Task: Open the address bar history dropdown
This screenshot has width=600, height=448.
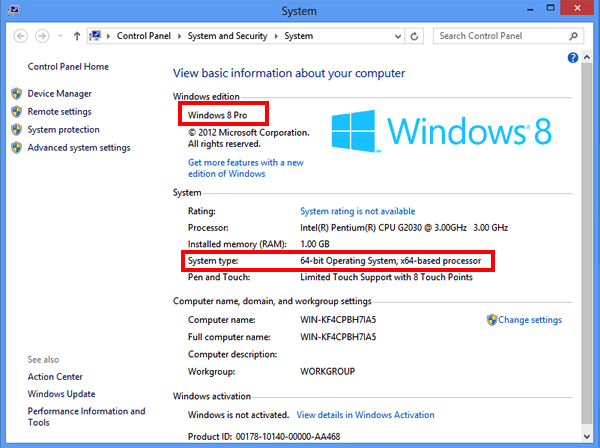Action: pyautogui.click(x=398, y=36)
